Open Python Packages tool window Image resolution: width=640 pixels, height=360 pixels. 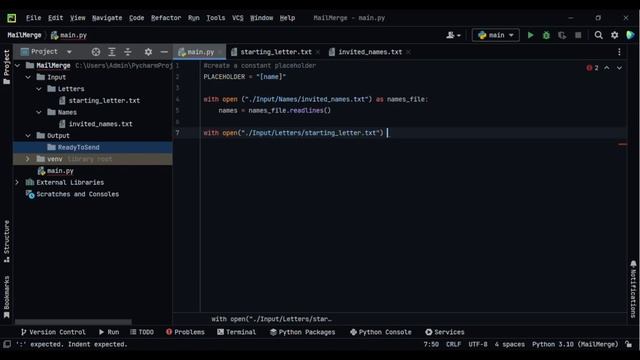tap(302, 332)
